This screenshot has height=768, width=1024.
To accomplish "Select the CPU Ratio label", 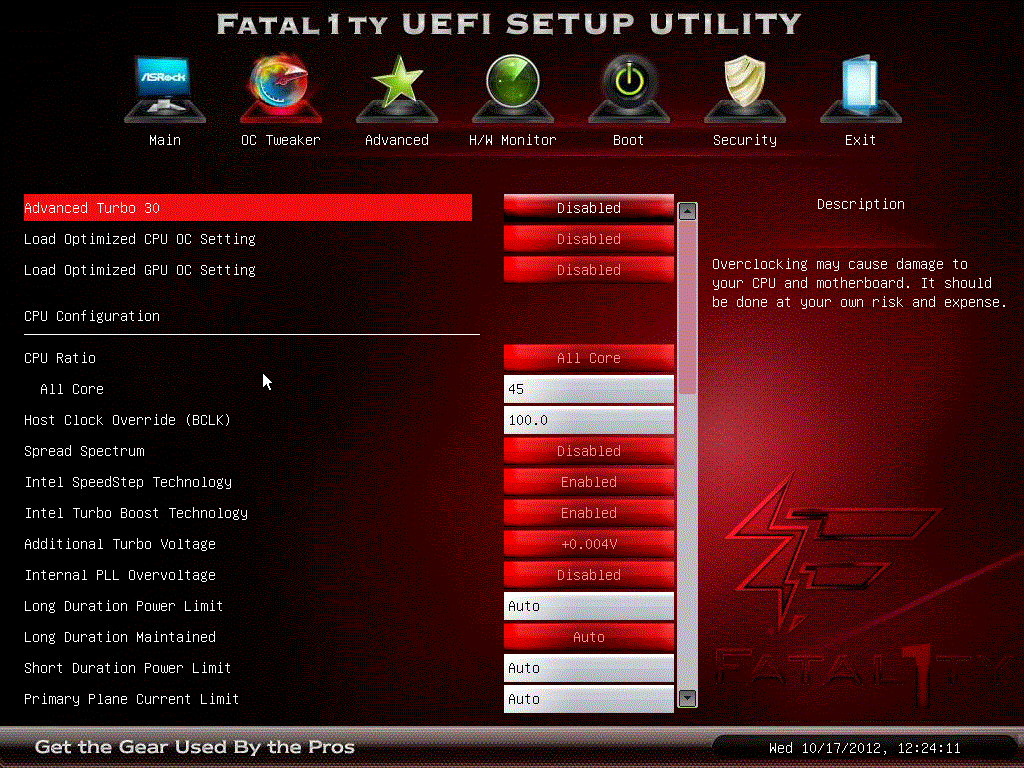I will [x=60, y=358].
